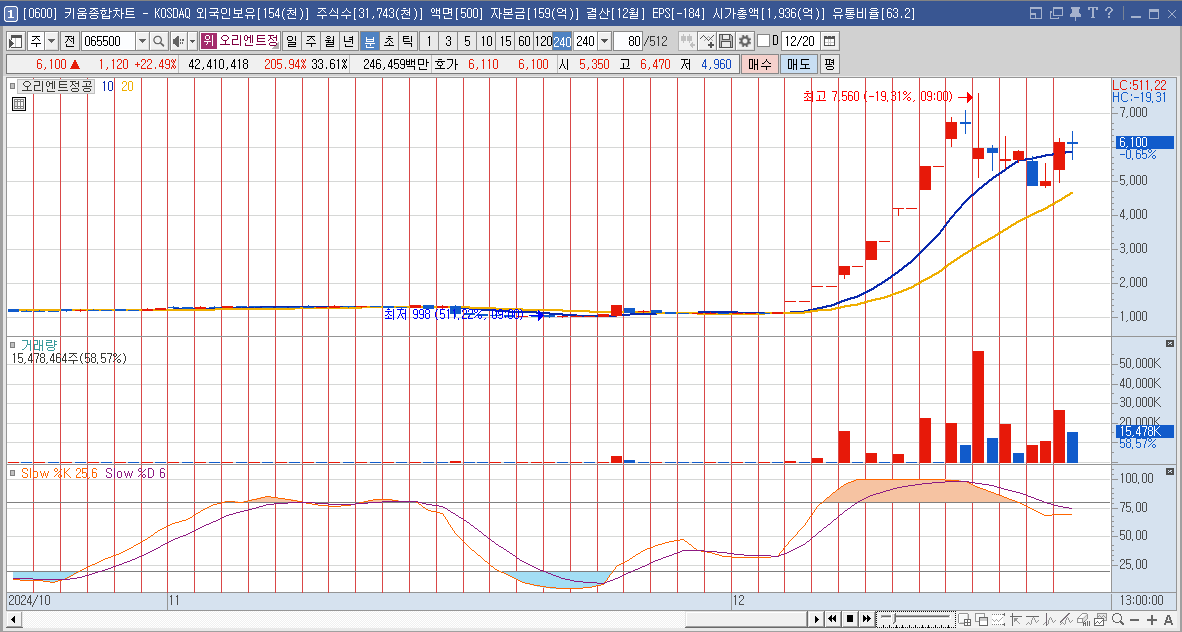Play the chart replay forward
Viewport: 1182px width, 632px height.
pyautogui.click(x=816, y=619)
